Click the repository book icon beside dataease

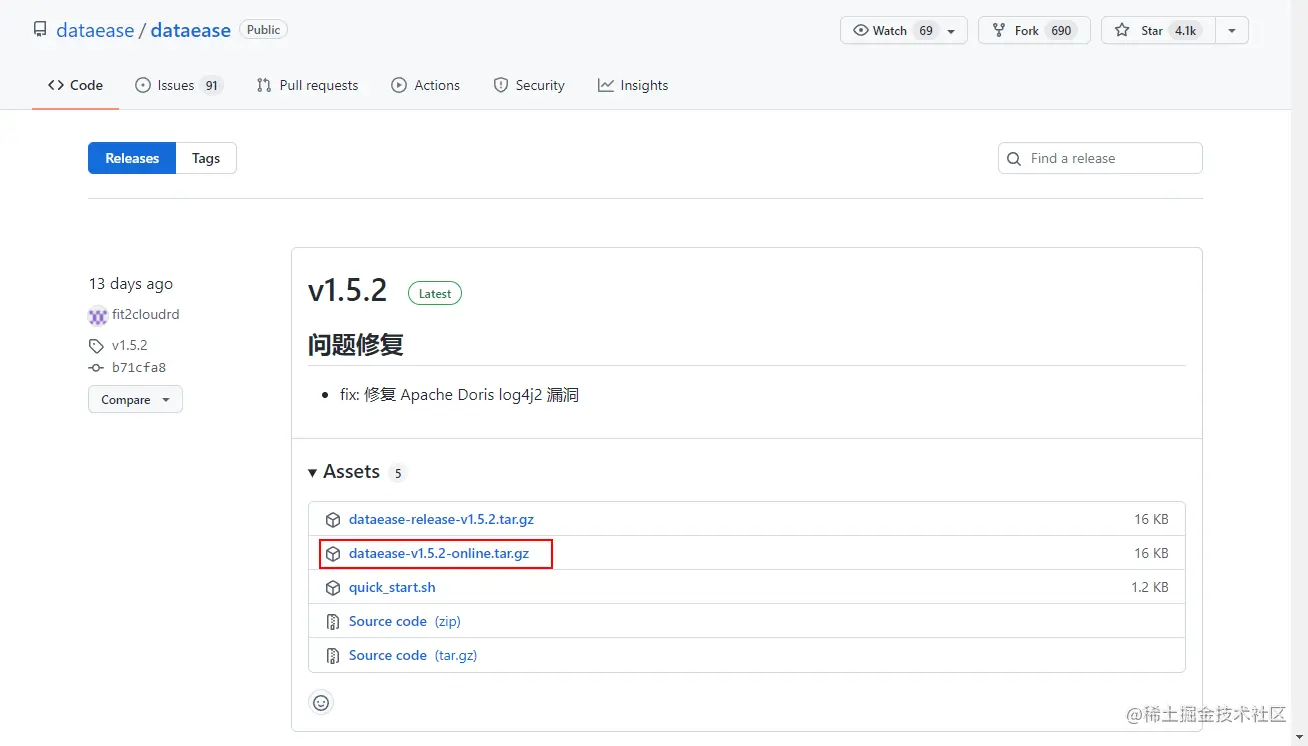[x=40, y=30]
